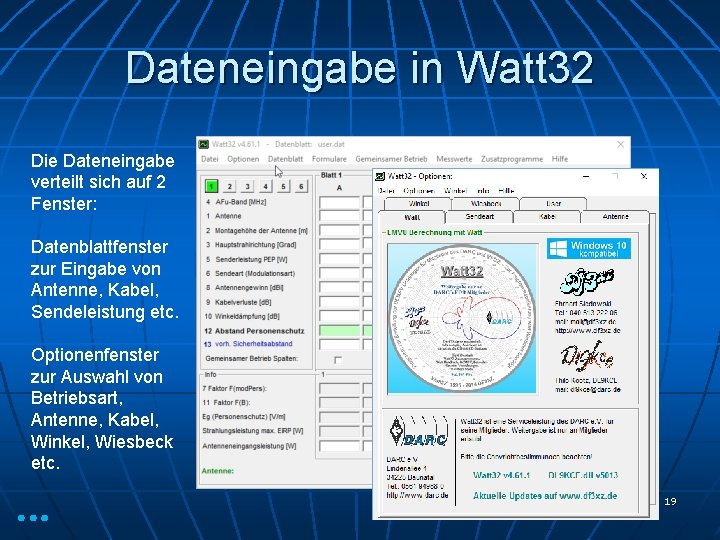Click Kabelverluste [dB] field, column A
Screen dimensions: 720x540
(x=339, y=302)
